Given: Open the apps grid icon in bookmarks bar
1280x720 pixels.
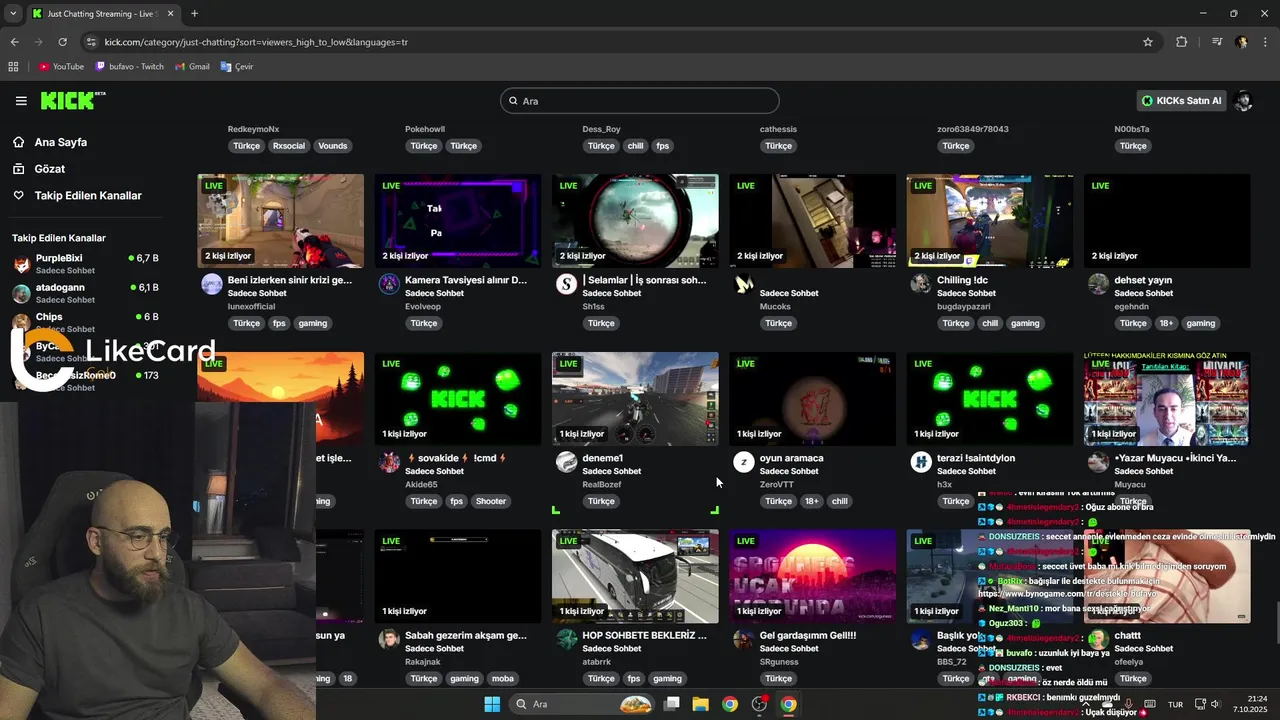Looking at the screenshot, I should (13, 67).
